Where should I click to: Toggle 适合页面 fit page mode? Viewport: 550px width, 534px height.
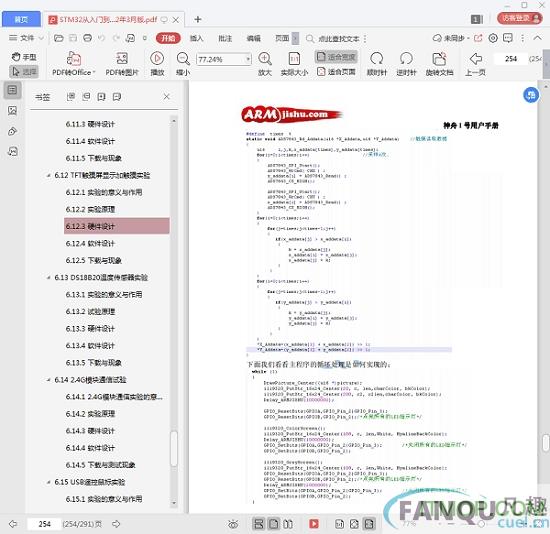click(x=336, y=72)
